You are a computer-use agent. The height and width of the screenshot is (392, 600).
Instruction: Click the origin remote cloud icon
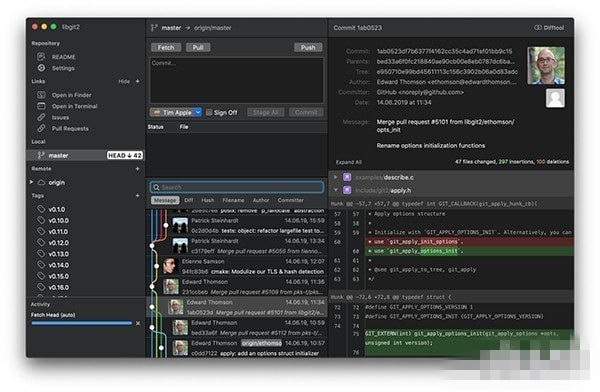(41, 182)
